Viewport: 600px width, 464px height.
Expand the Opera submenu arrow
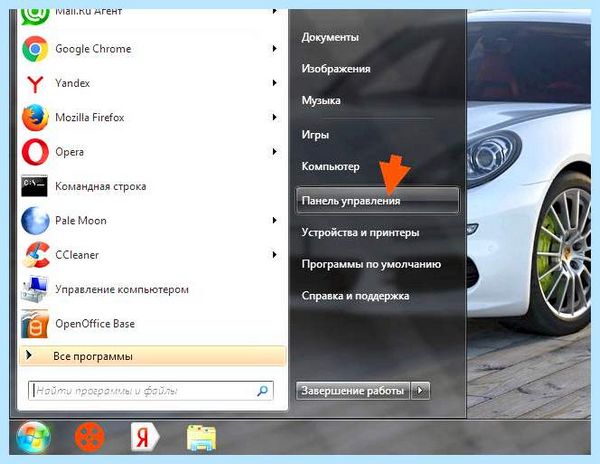click(x=274, y=152)
